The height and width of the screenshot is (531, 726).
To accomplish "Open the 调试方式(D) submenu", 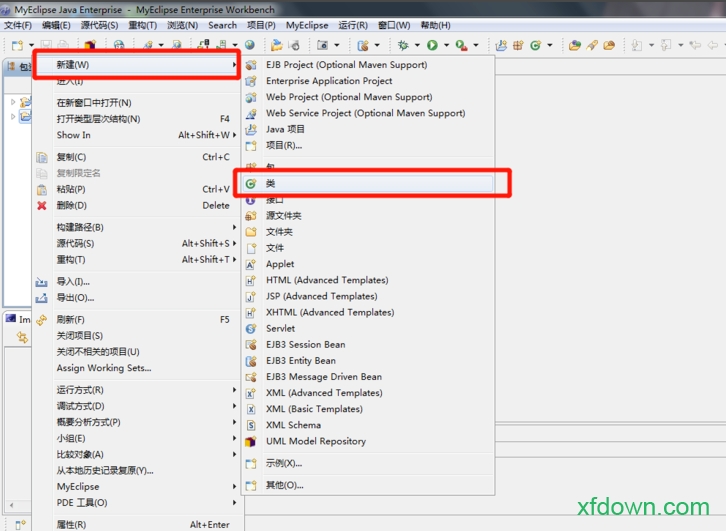I will pos(146,406).
